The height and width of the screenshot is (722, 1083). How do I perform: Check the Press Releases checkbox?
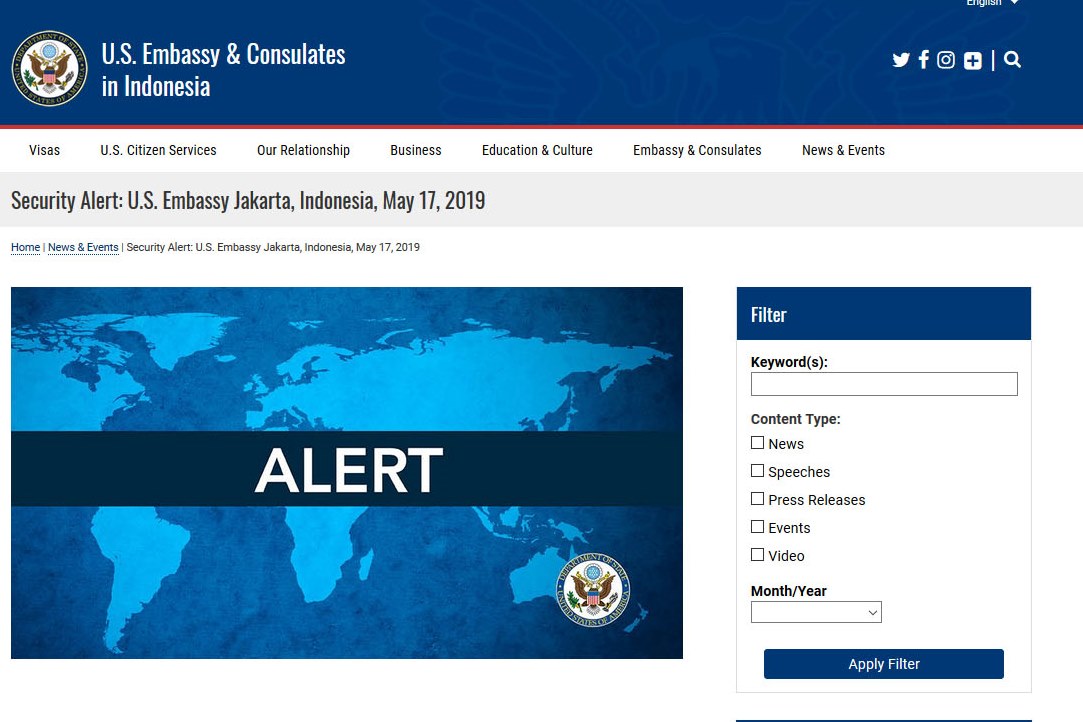pyautogui.click(x=758, y=499)
